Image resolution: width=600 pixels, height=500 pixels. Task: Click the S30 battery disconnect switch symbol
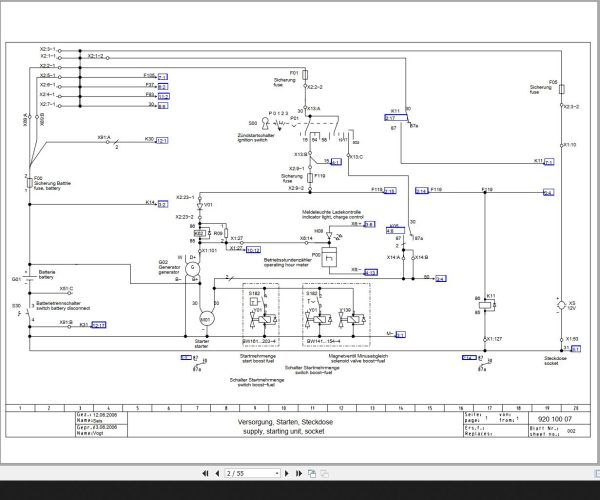point(27,314)
